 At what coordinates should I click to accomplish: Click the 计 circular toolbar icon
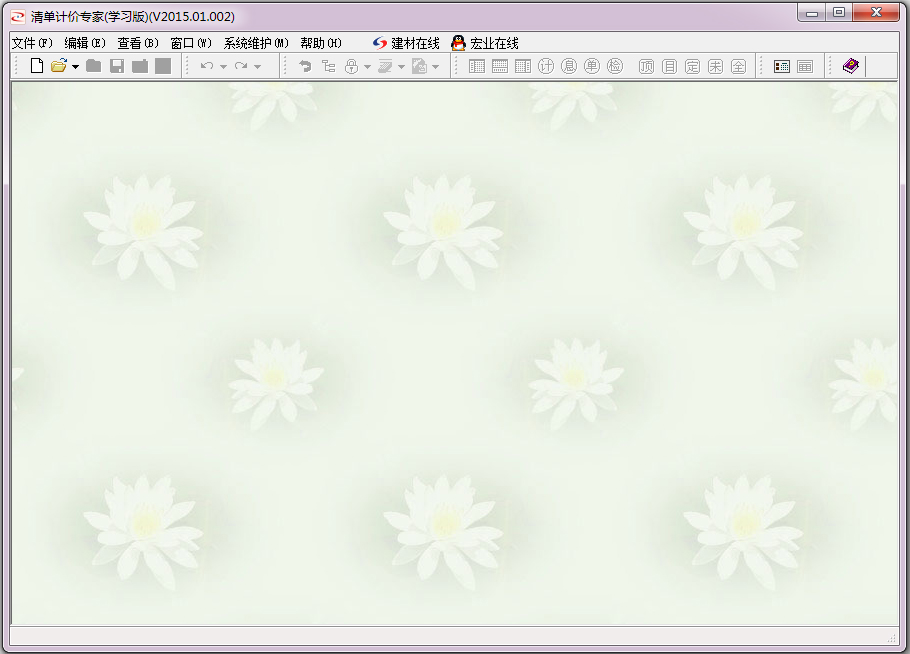[x=546, y=66]
